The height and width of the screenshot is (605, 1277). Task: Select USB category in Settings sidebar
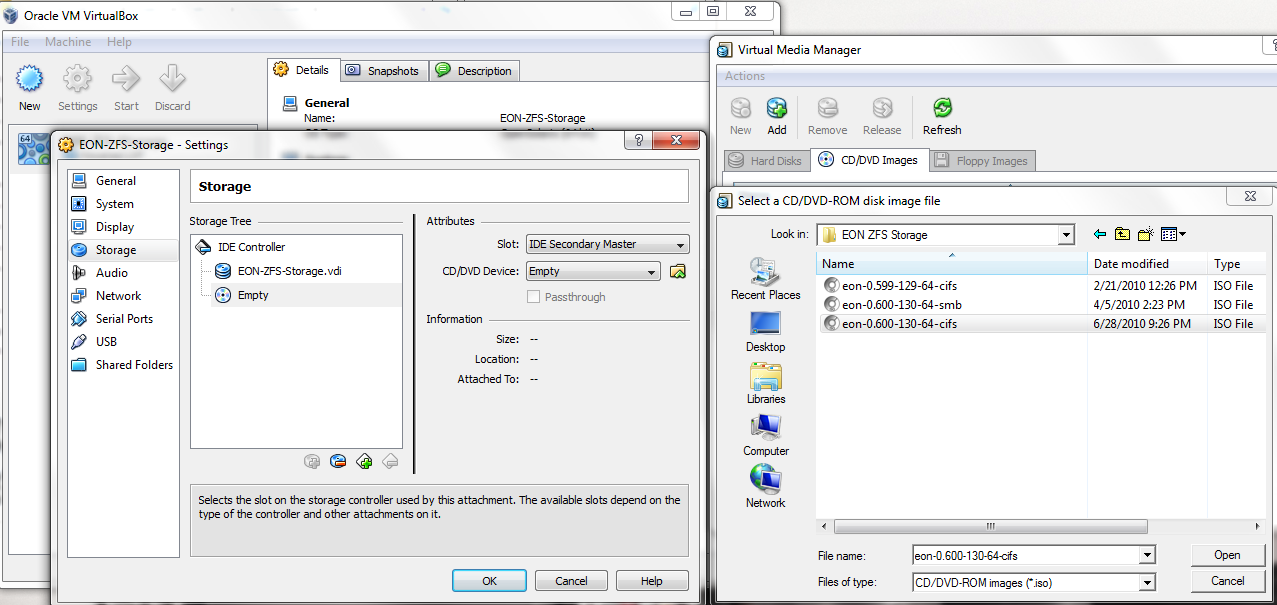[123, 342]
